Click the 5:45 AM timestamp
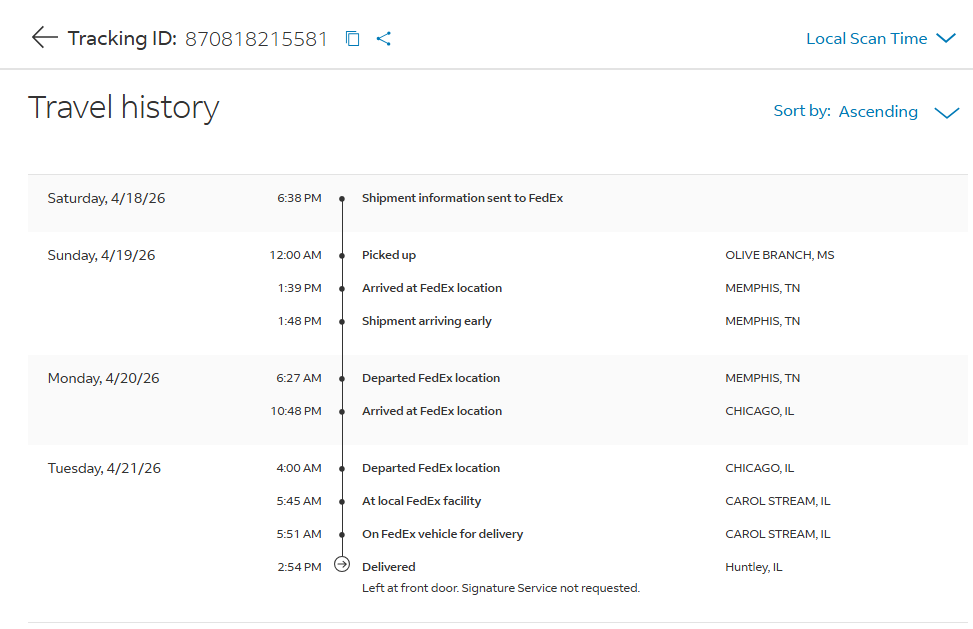Screen dimensions: 973x629 pos(299,501)
